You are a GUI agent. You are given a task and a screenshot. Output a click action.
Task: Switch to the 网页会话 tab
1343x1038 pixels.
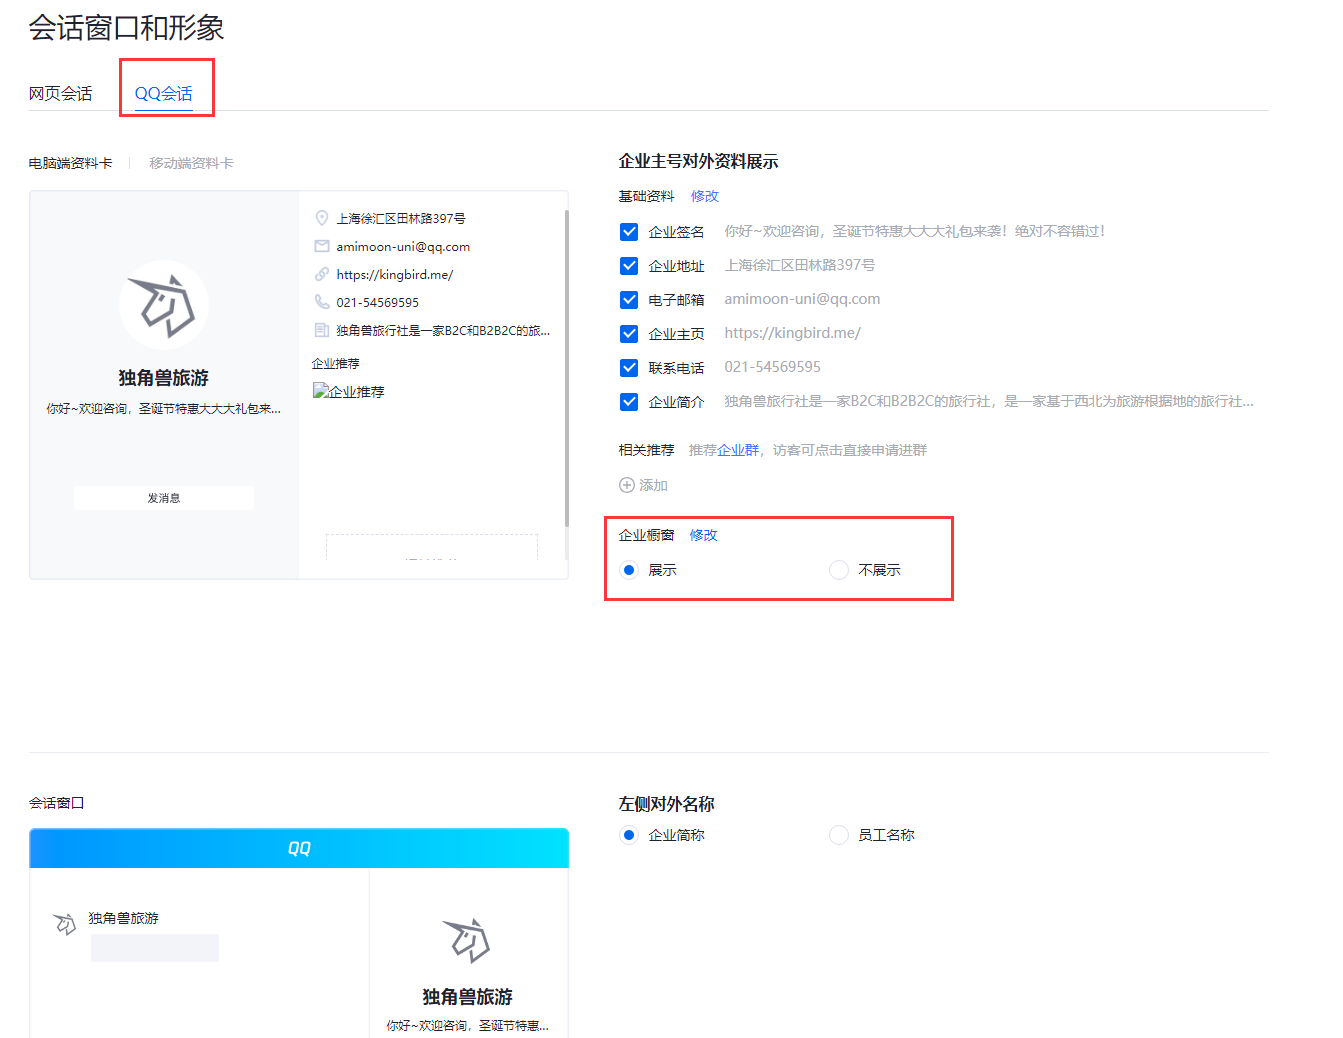[60, 93]
